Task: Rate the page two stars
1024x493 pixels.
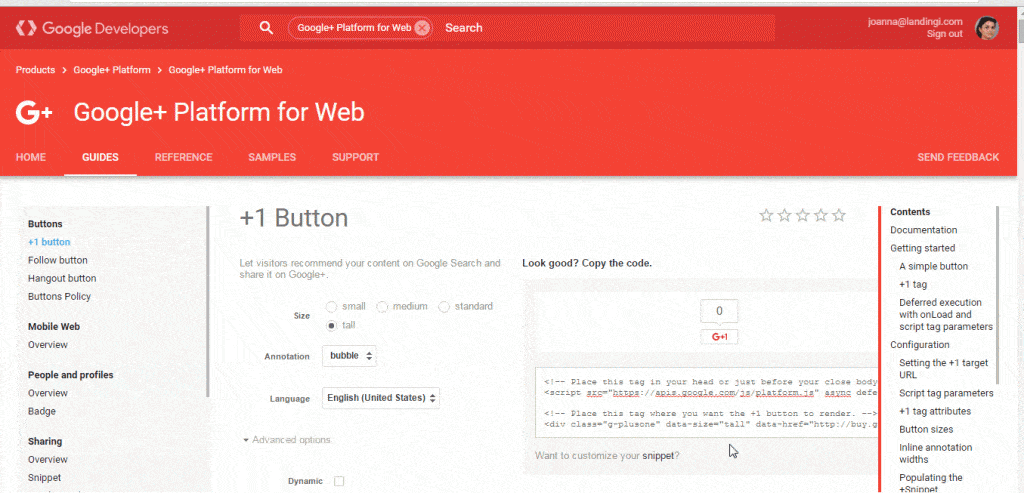Action: 785,215
